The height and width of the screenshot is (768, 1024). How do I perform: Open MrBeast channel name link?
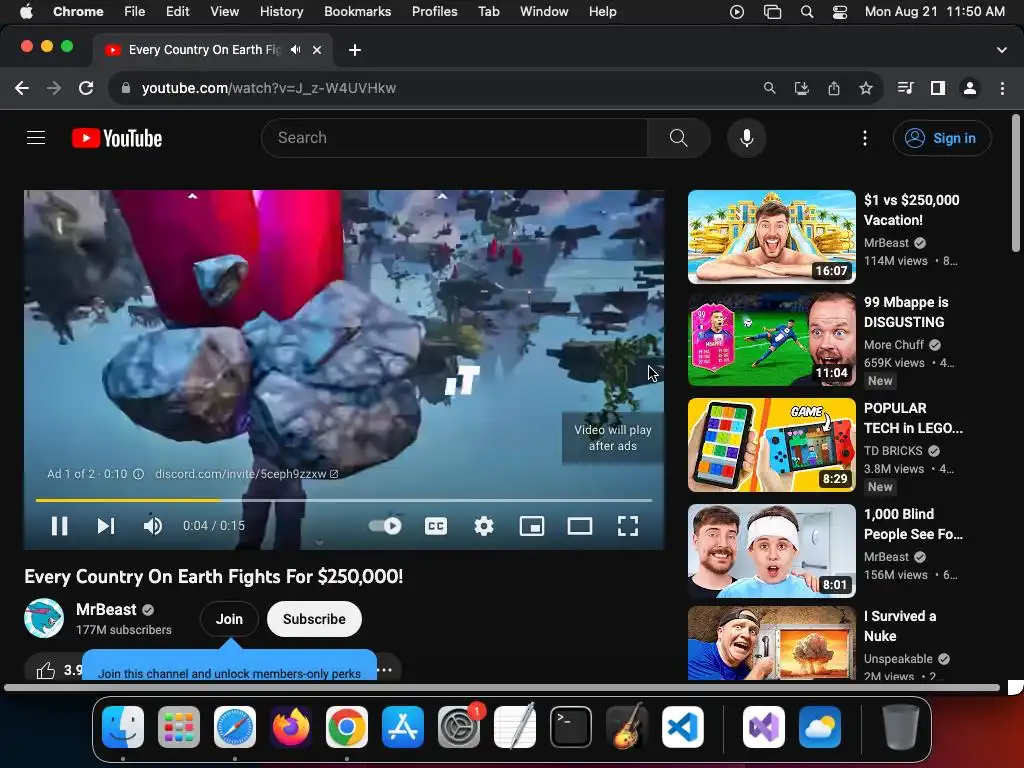coord(106,609)
